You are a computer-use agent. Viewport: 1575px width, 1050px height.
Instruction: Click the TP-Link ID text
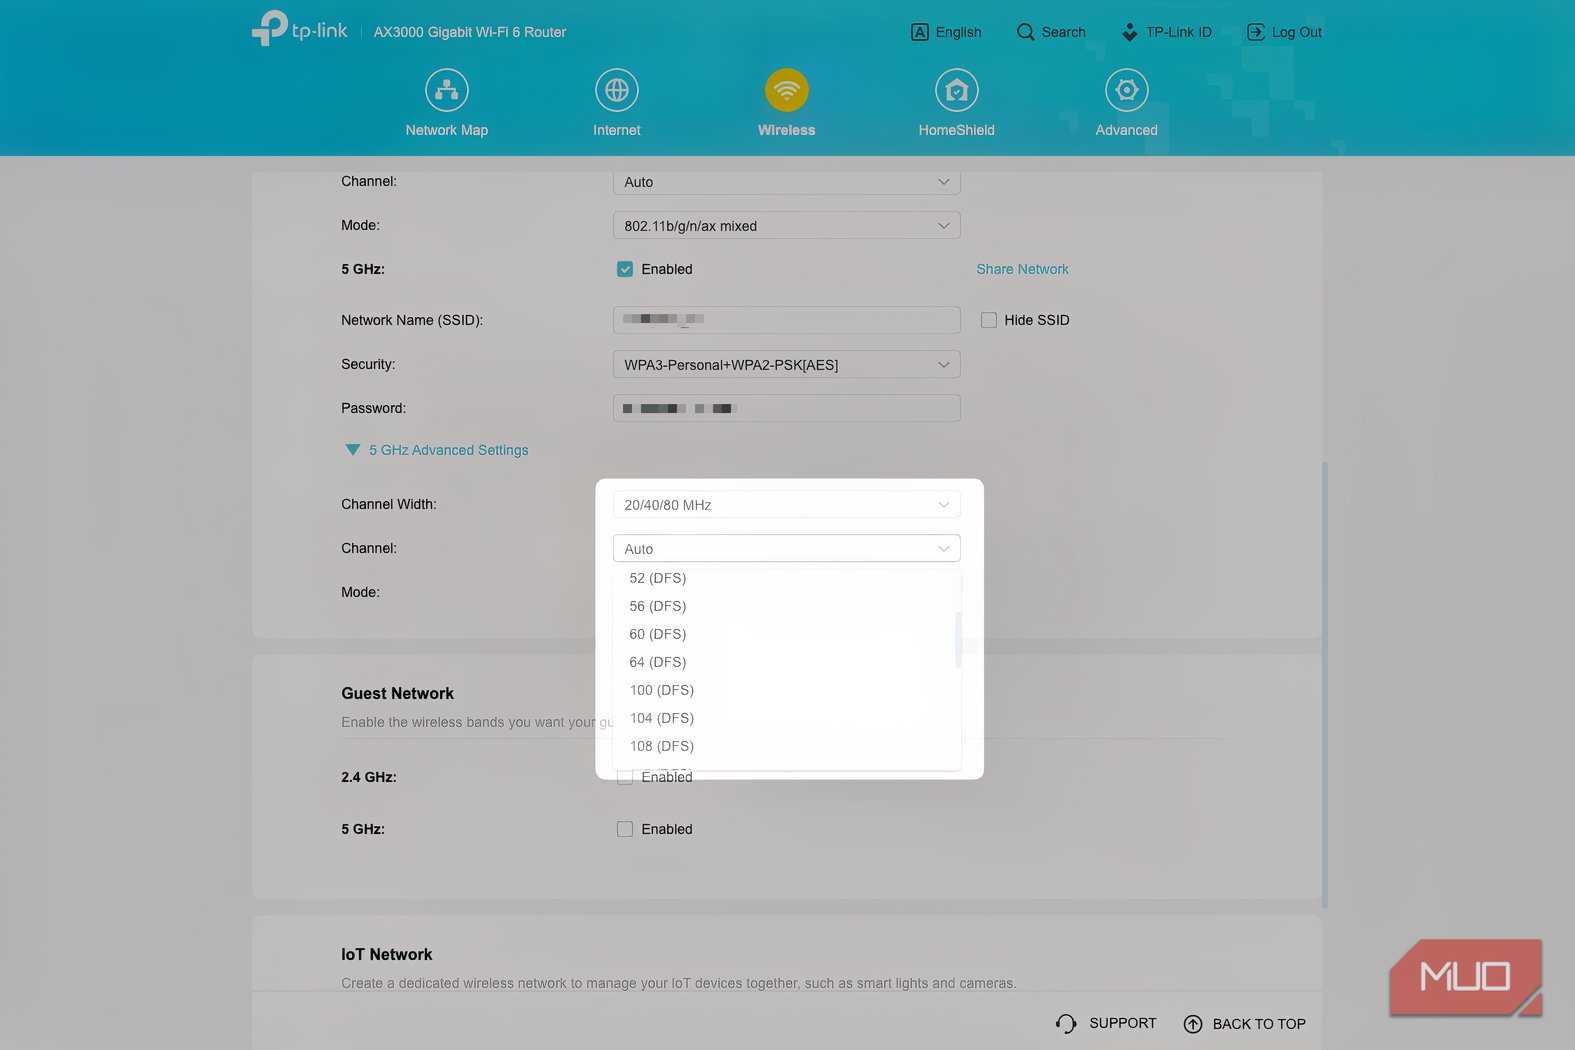[x=1179, y=32]
